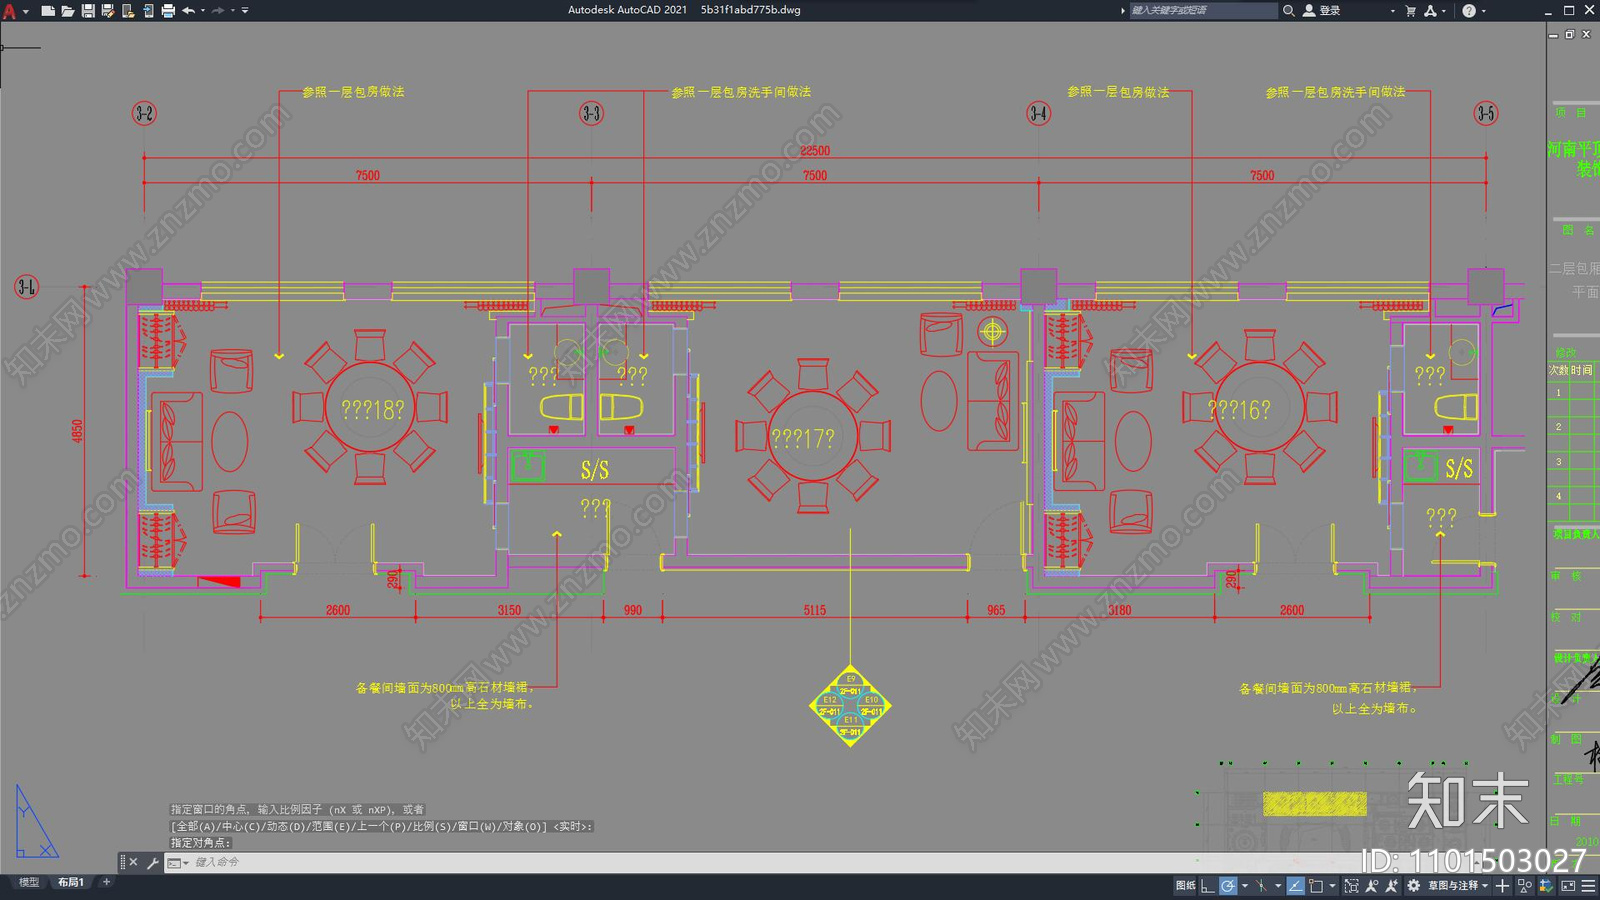Toggle Polar tracking in status bar
Viewport: 1600px width, 900px height.
(1228, 886)
